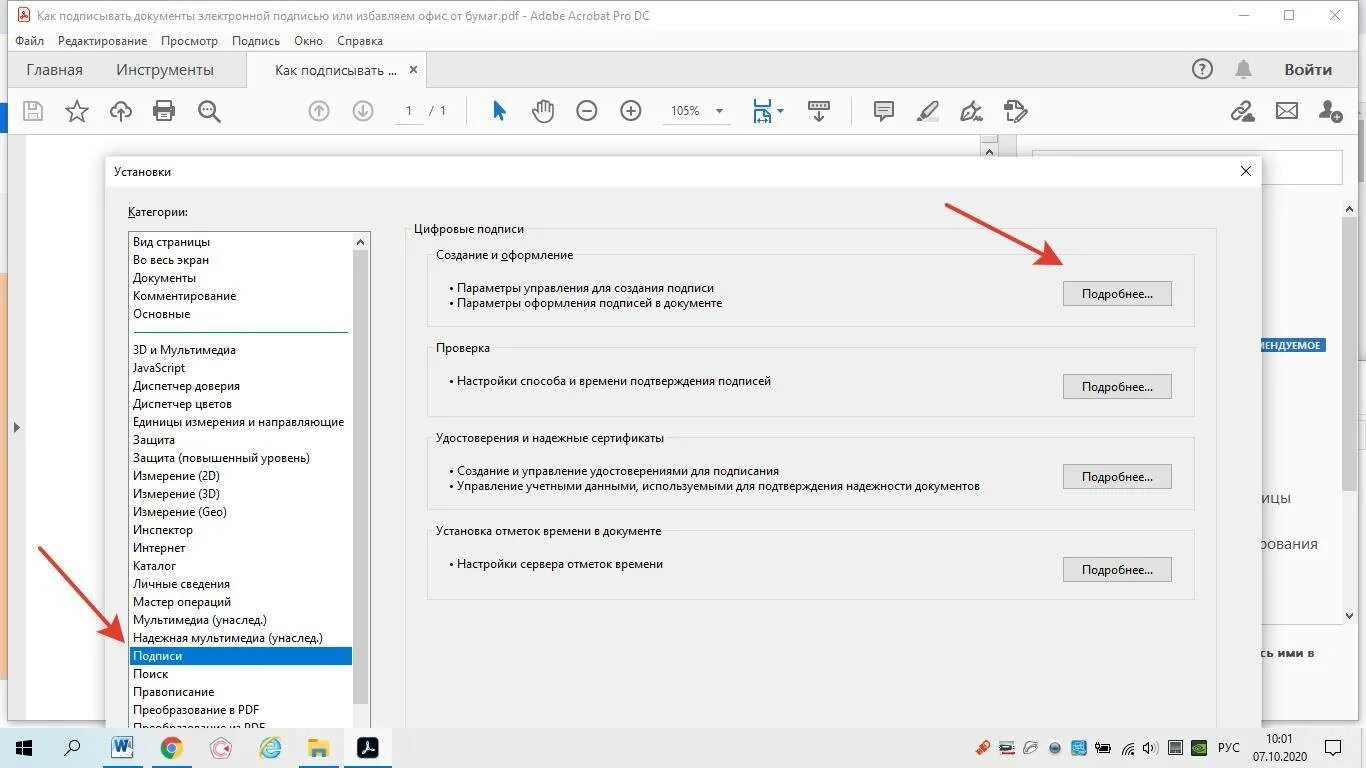Close the Установки dialog
The image size is (1366, 768).
click(1245, 171)
